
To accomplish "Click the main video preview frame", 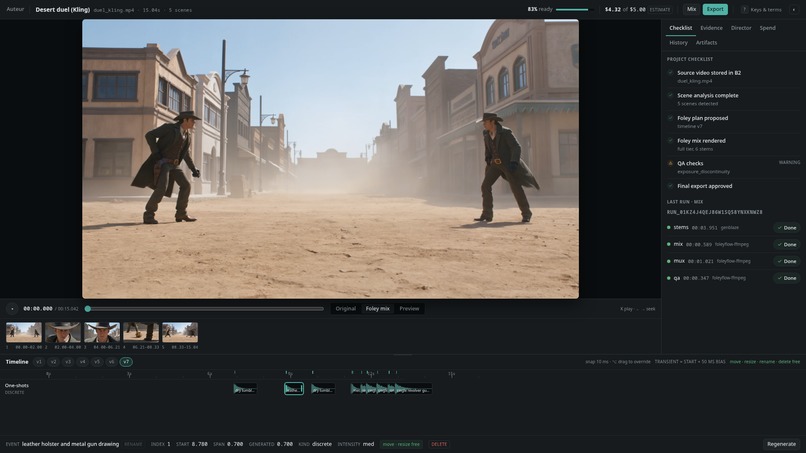I will [331, 159].
